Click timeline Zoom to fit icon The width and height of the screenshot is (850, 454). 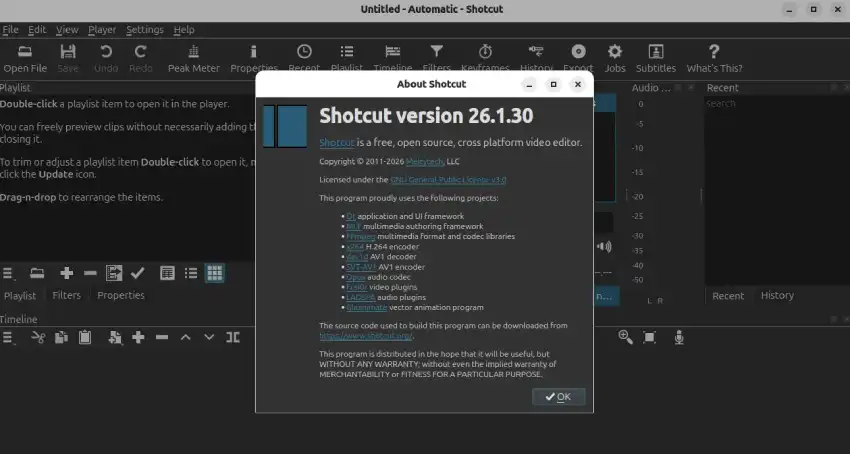(x=649, y=337)
